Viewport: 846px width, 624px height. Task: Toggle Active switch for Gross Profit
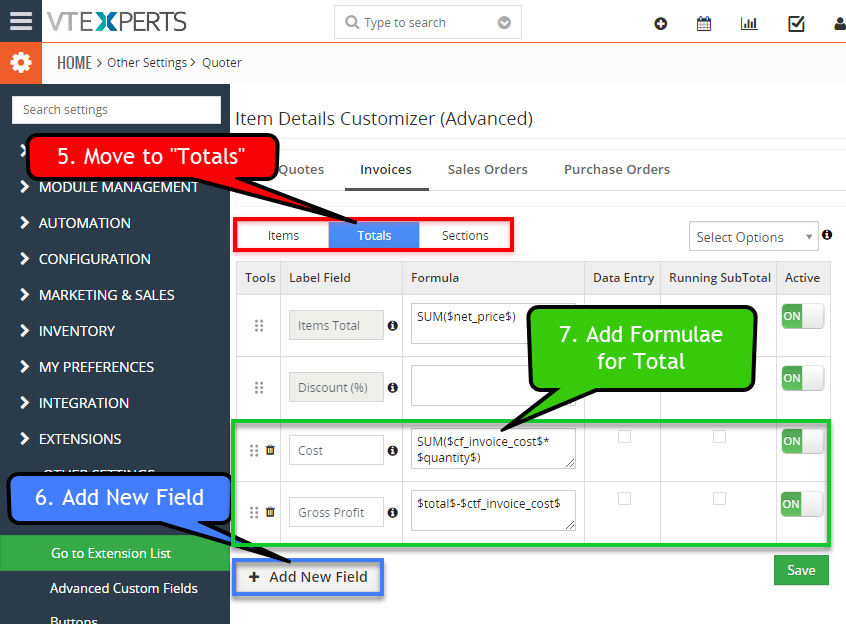(802, 504)
